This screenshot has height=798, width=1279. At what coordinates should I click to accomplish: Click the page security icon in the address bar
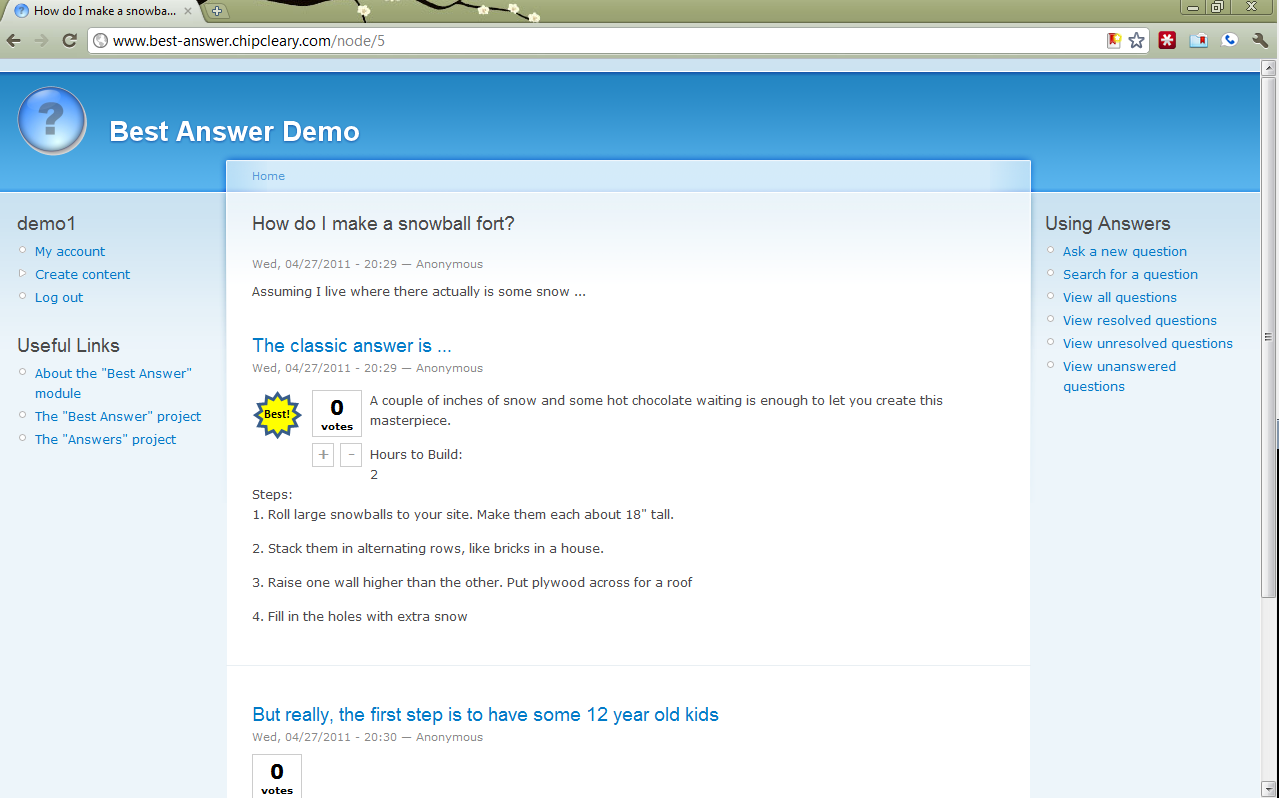[x=100, y=40]
